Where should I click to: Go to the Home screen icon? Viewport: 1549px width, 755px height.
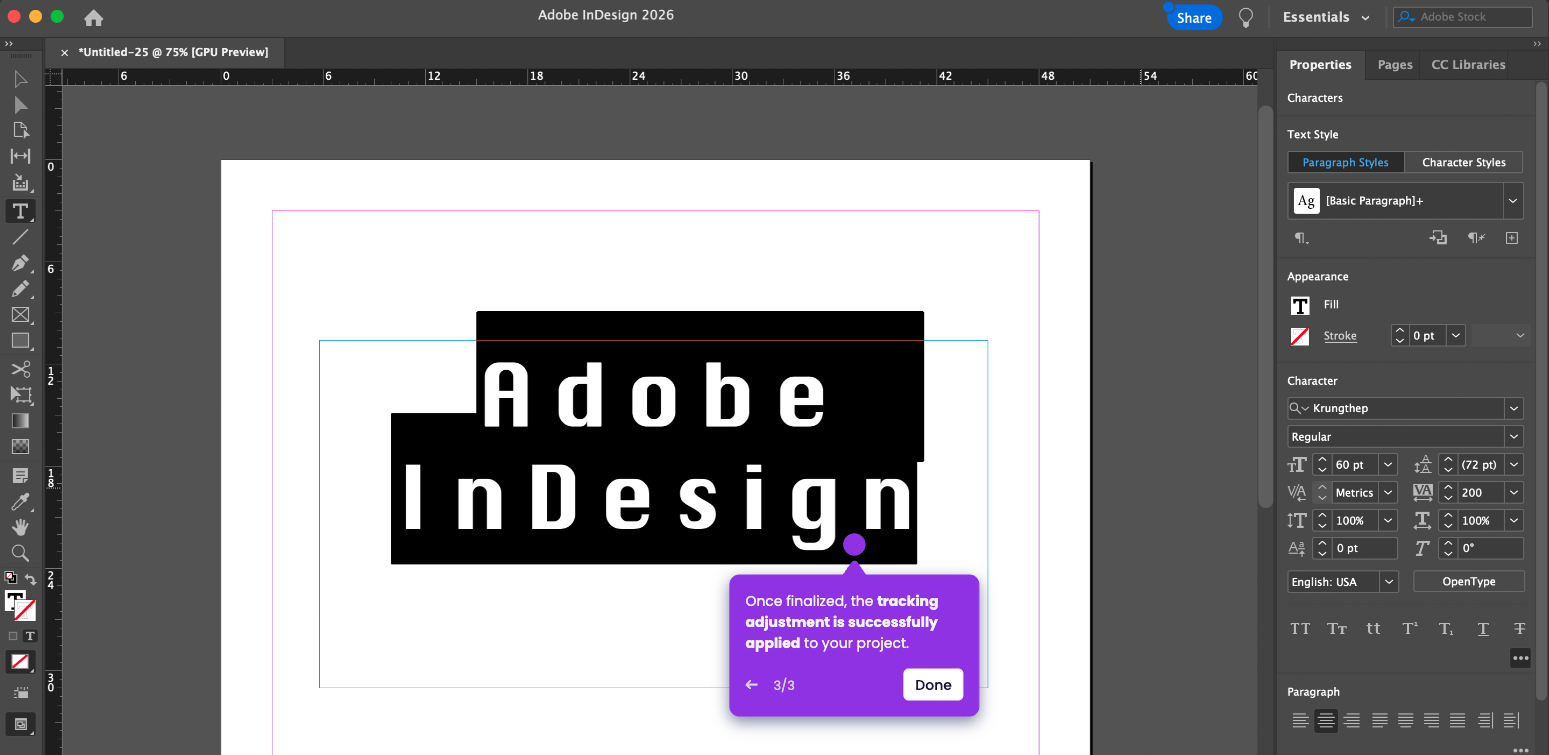coord(93,17)
